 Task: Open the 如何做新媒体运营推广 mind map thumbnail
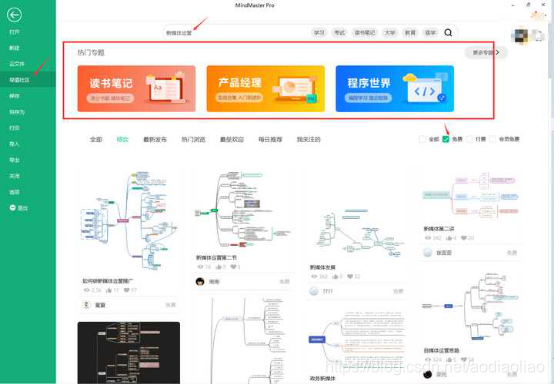point(129,221)
